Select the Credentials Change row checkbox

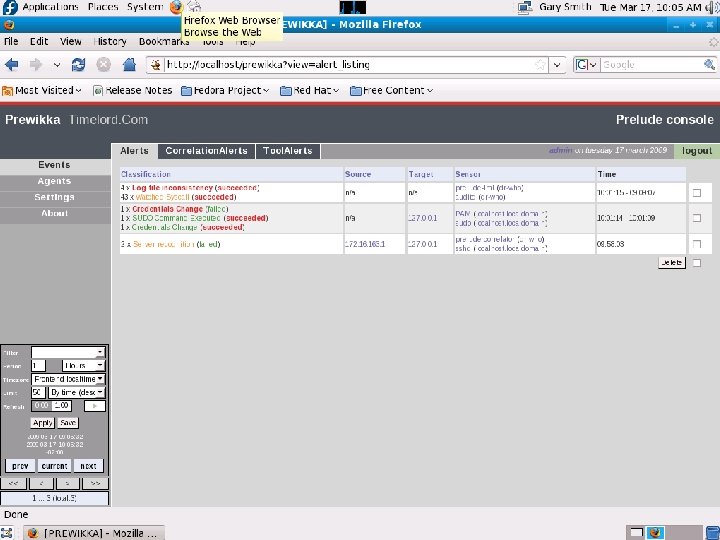point(697,218)
